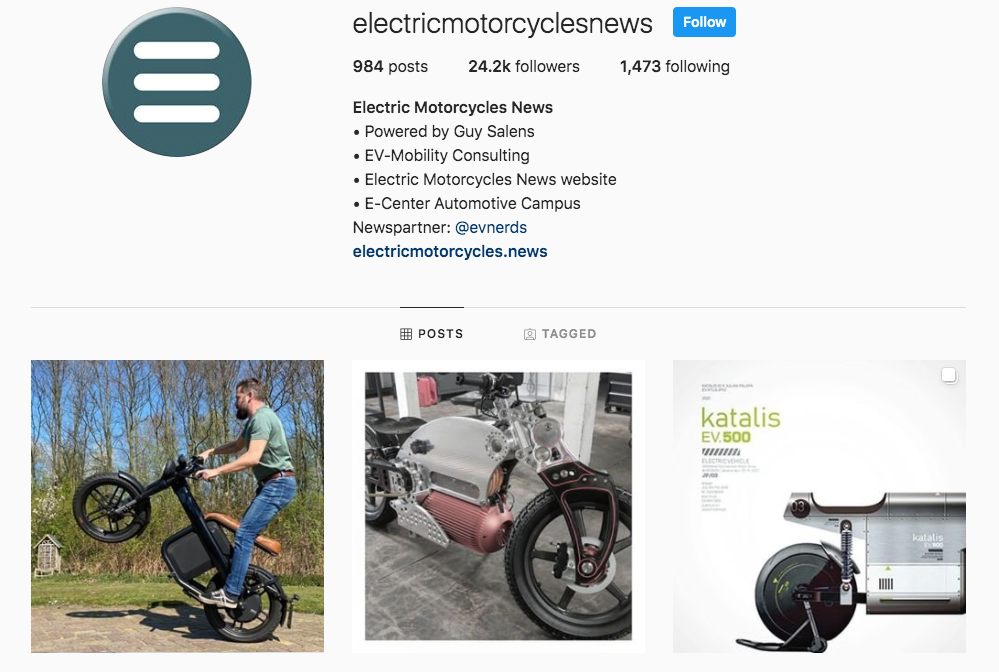Click the Powered by Guy Salens line
The width and height of the screenshot is (999, 672).
pos(443,131)
